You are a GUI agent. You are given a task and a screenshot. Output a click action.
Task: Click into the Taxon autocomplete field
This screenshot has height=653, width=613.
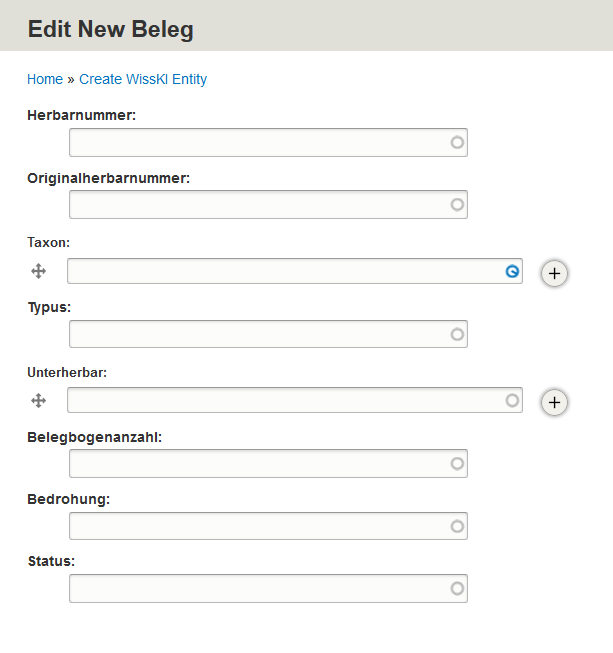tap(295, 271)
